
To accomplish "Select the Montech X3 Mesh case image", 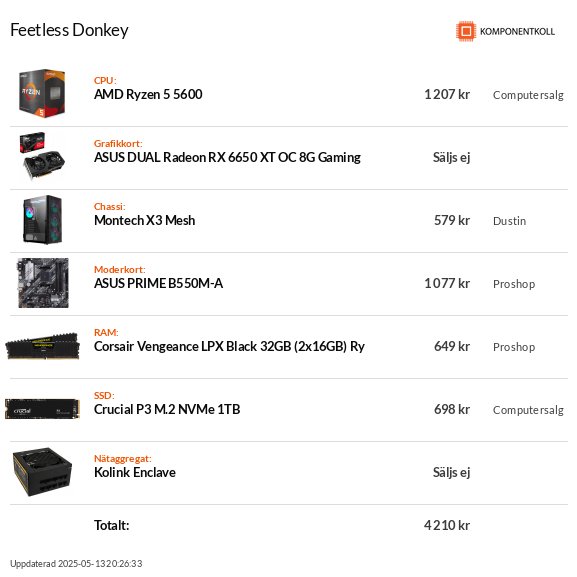I will coord(42,220).
